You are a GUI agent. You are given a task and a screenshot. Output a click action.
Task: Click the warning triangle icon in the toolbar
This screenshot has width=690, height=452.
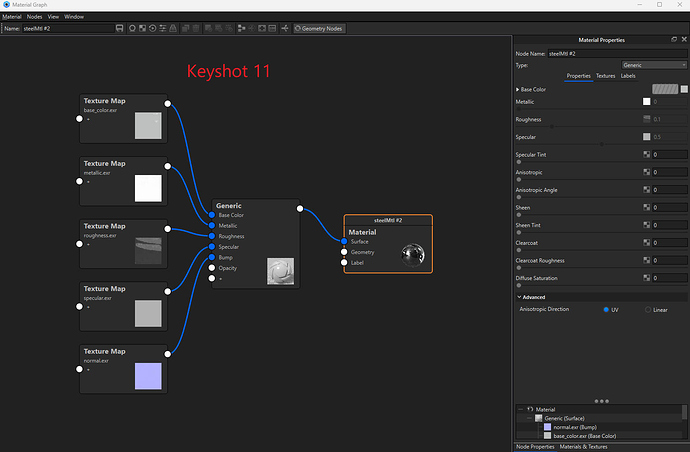[173, 28]
